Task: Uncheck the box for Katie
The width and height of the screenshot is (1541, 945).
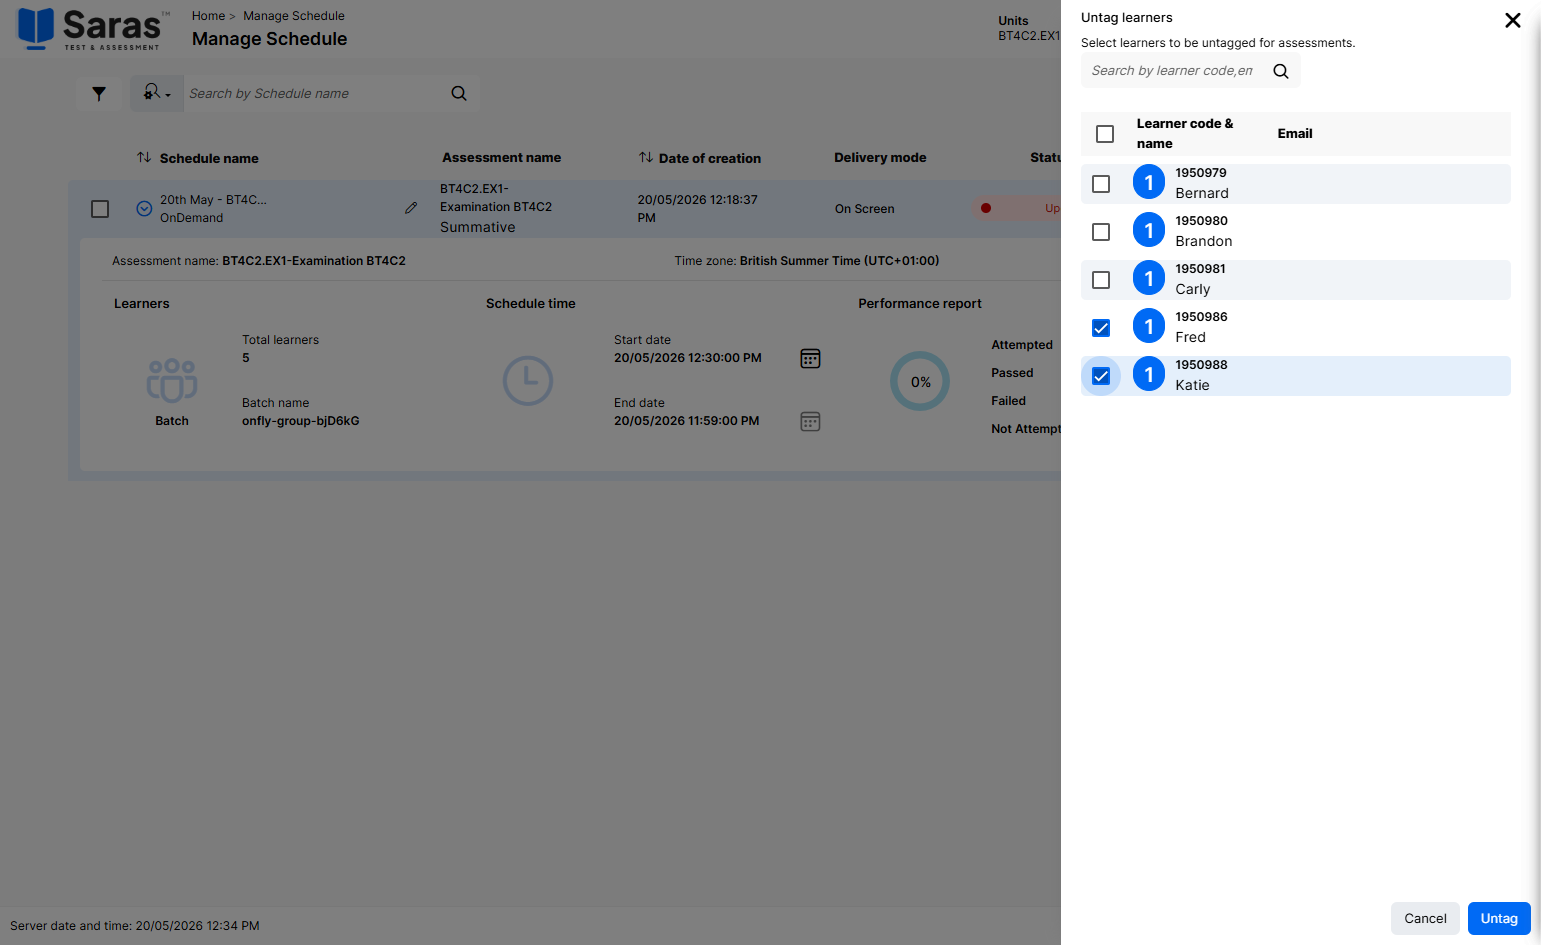Action: tap(1101, 376)
